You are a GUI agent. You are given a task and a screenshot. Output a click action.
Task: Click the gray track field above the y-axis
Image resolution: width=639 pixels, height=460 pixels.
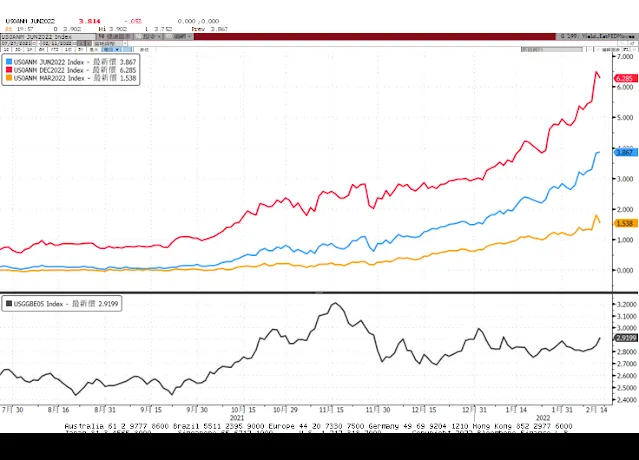(552, 49)
